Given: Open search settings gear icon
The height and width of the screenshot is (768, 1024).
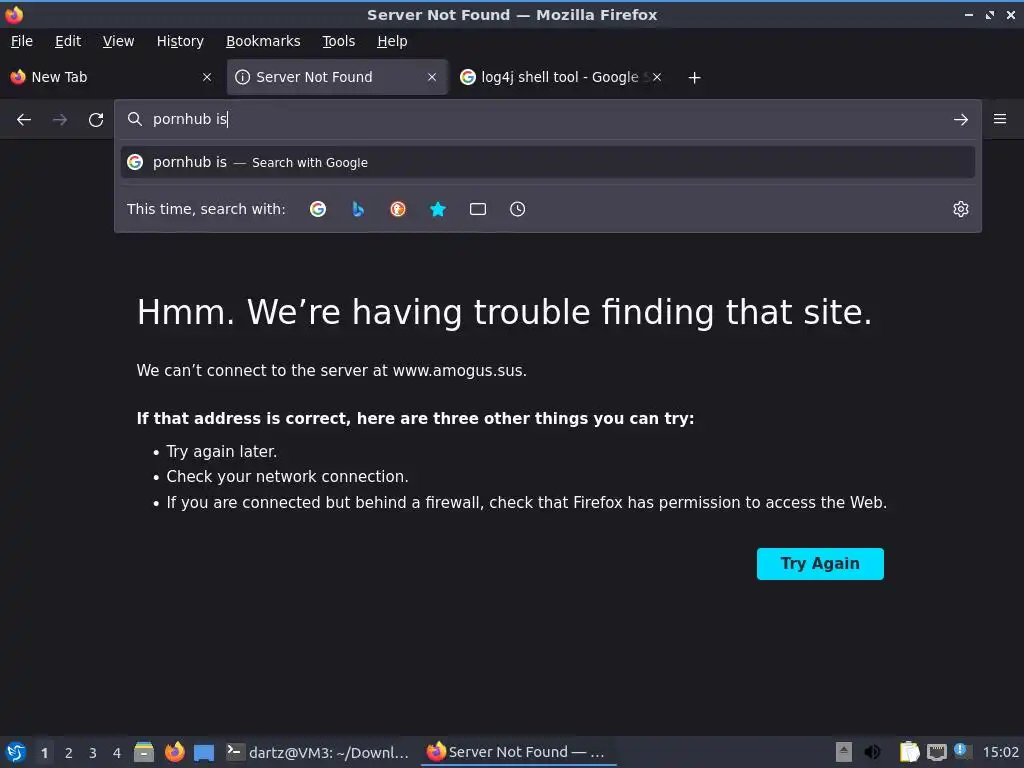Looking at the screenshot, I should coord(961,209).
